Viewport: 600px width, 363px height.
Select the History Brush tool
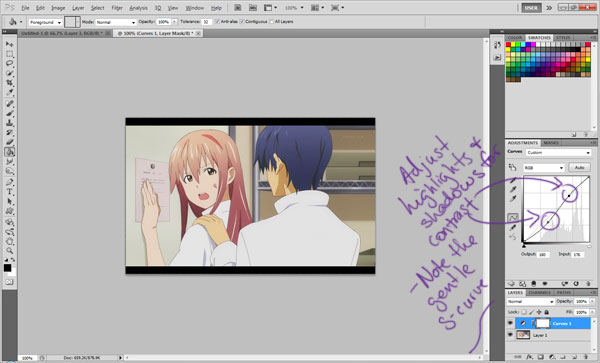pyautogui.click(x=10, y=133)
